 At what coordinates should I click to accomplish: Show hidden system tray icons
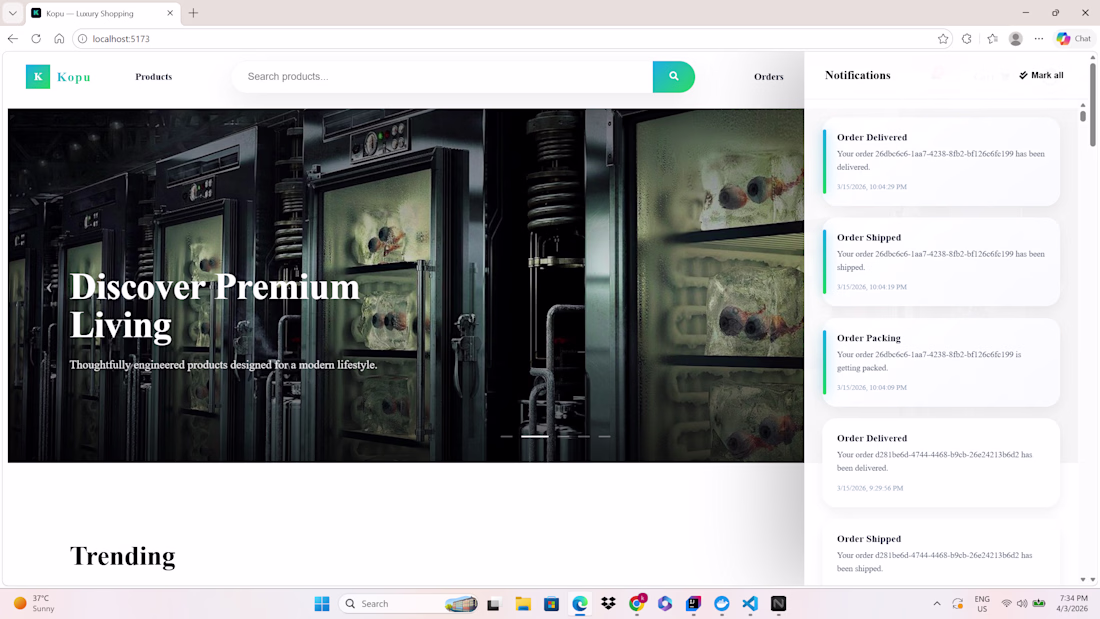pyautogui.click(x=937, y=604)
